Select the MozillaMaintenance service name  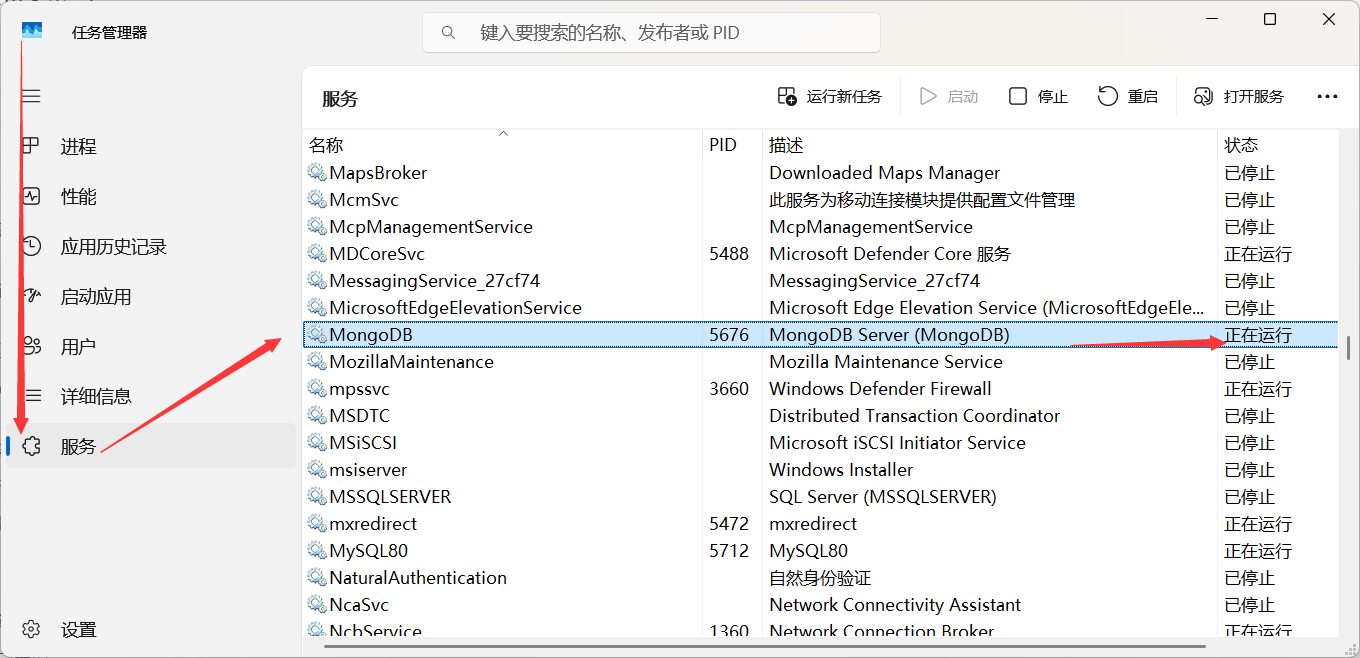pyautogui.click(x=411, y=362)
